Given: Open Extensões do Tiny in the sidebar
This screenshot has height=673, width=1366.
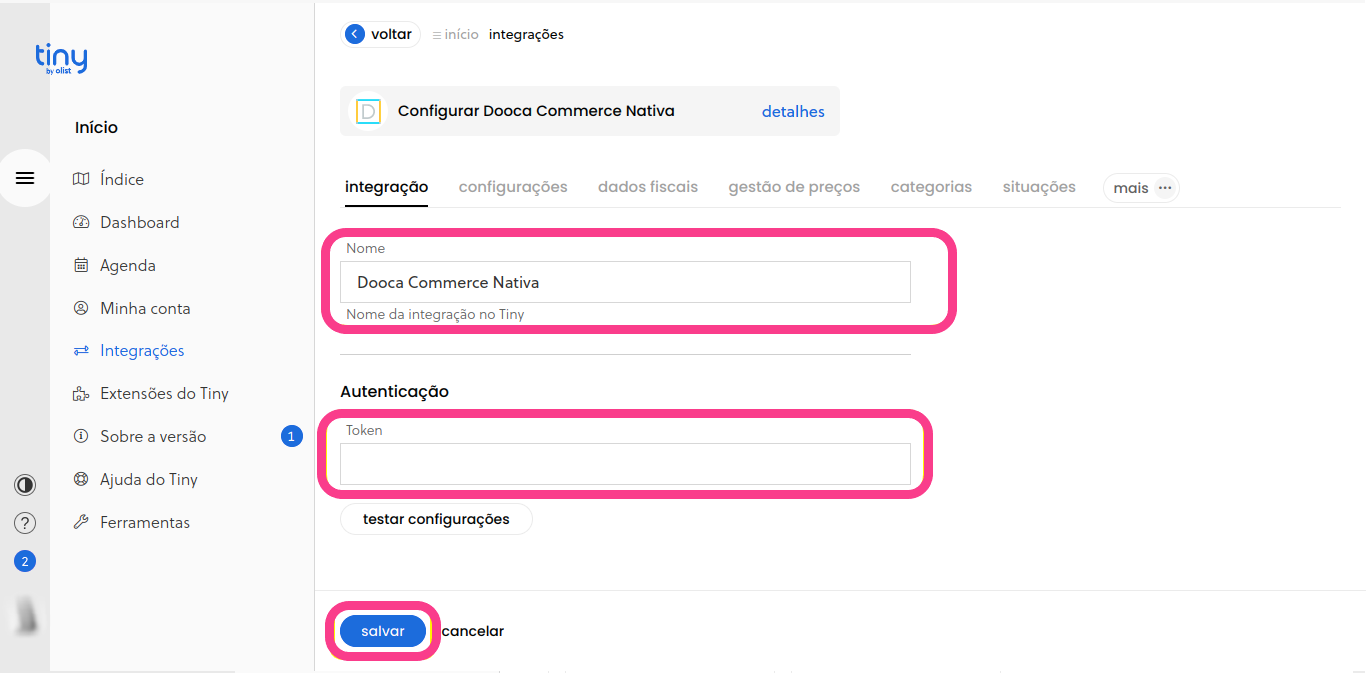Looking at the screenshot, I should pyautogui.click(x=164, y=394).
